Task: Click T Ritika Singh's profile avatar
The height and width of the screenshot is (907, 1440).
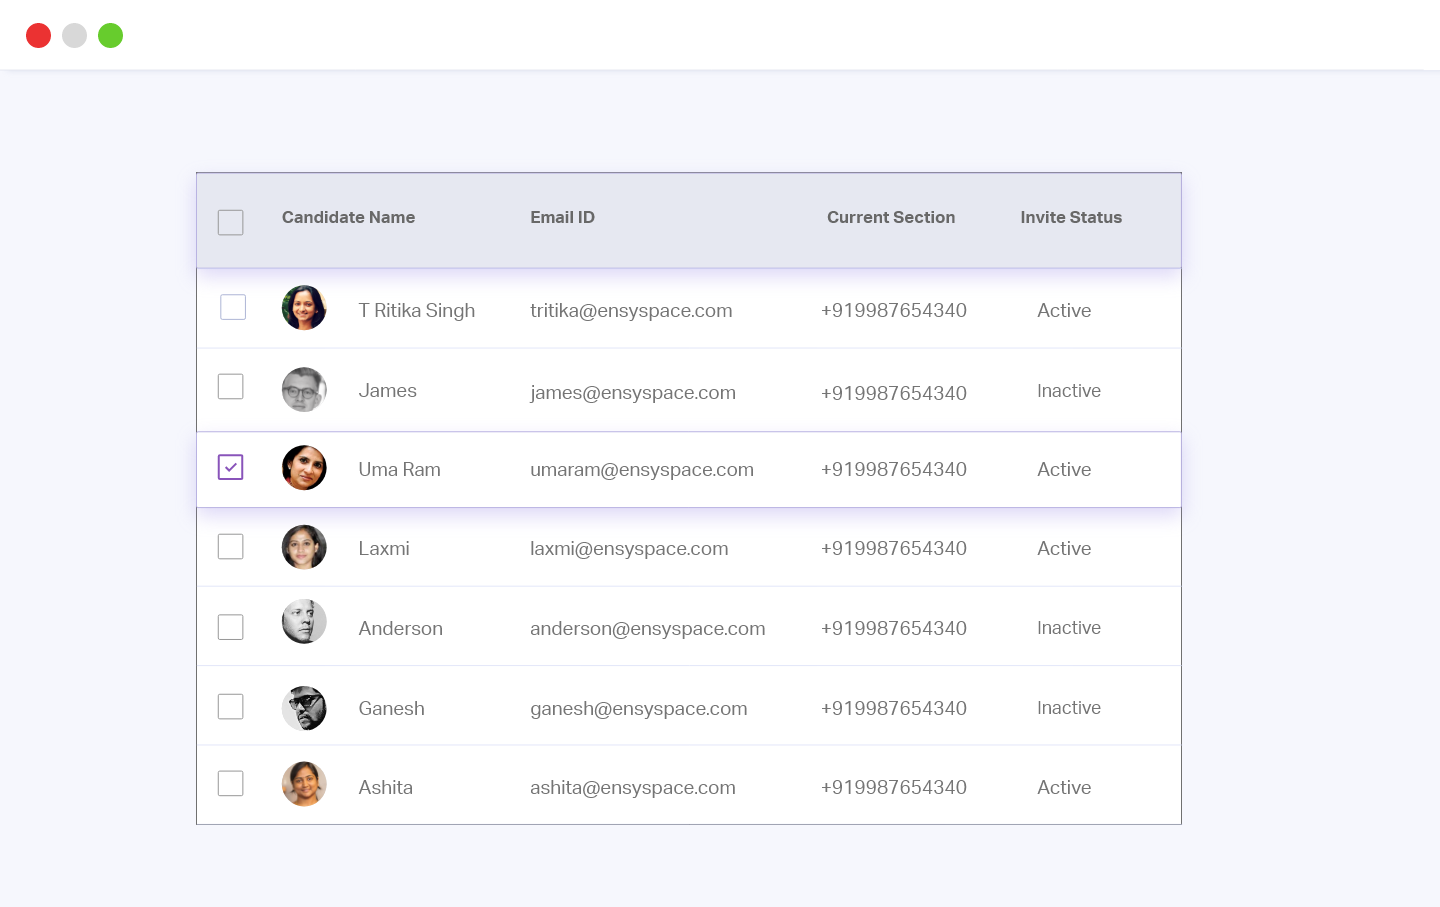Action: point(304,308)
